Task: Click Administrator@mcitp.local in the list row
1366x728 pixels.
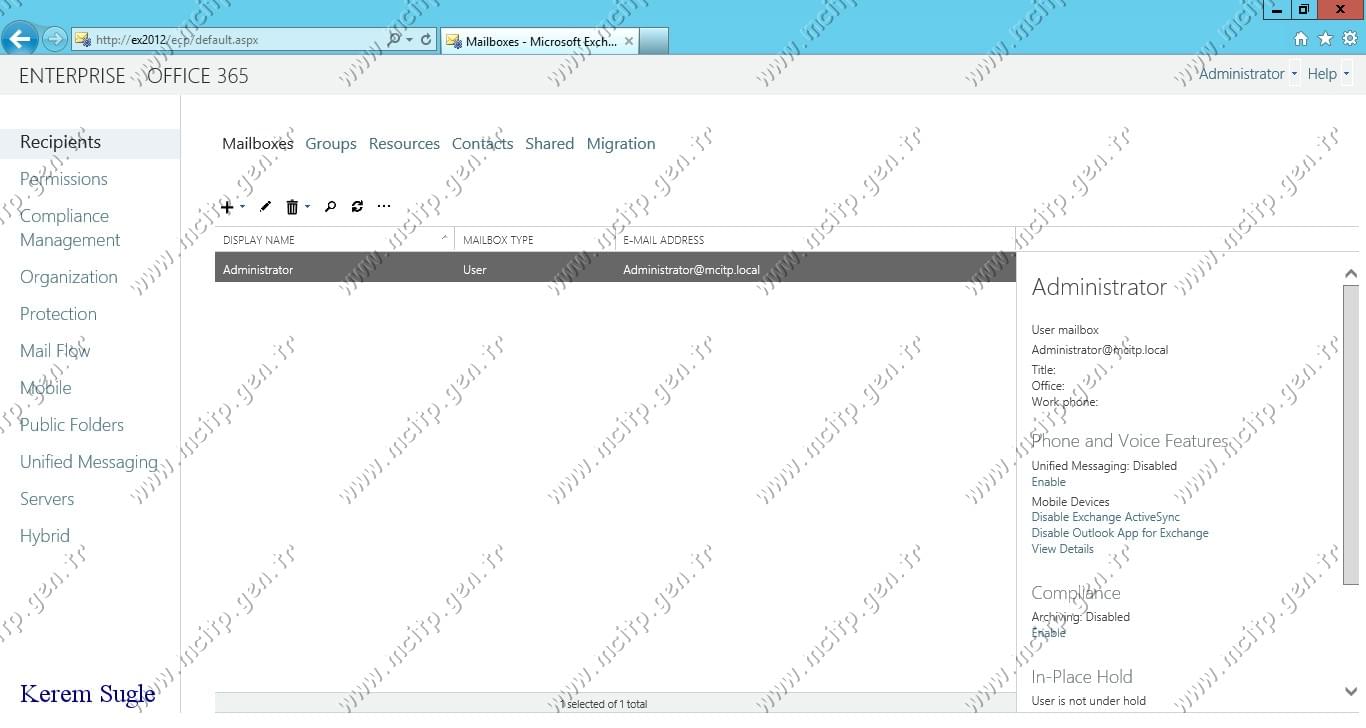Action: pos(691,270)
